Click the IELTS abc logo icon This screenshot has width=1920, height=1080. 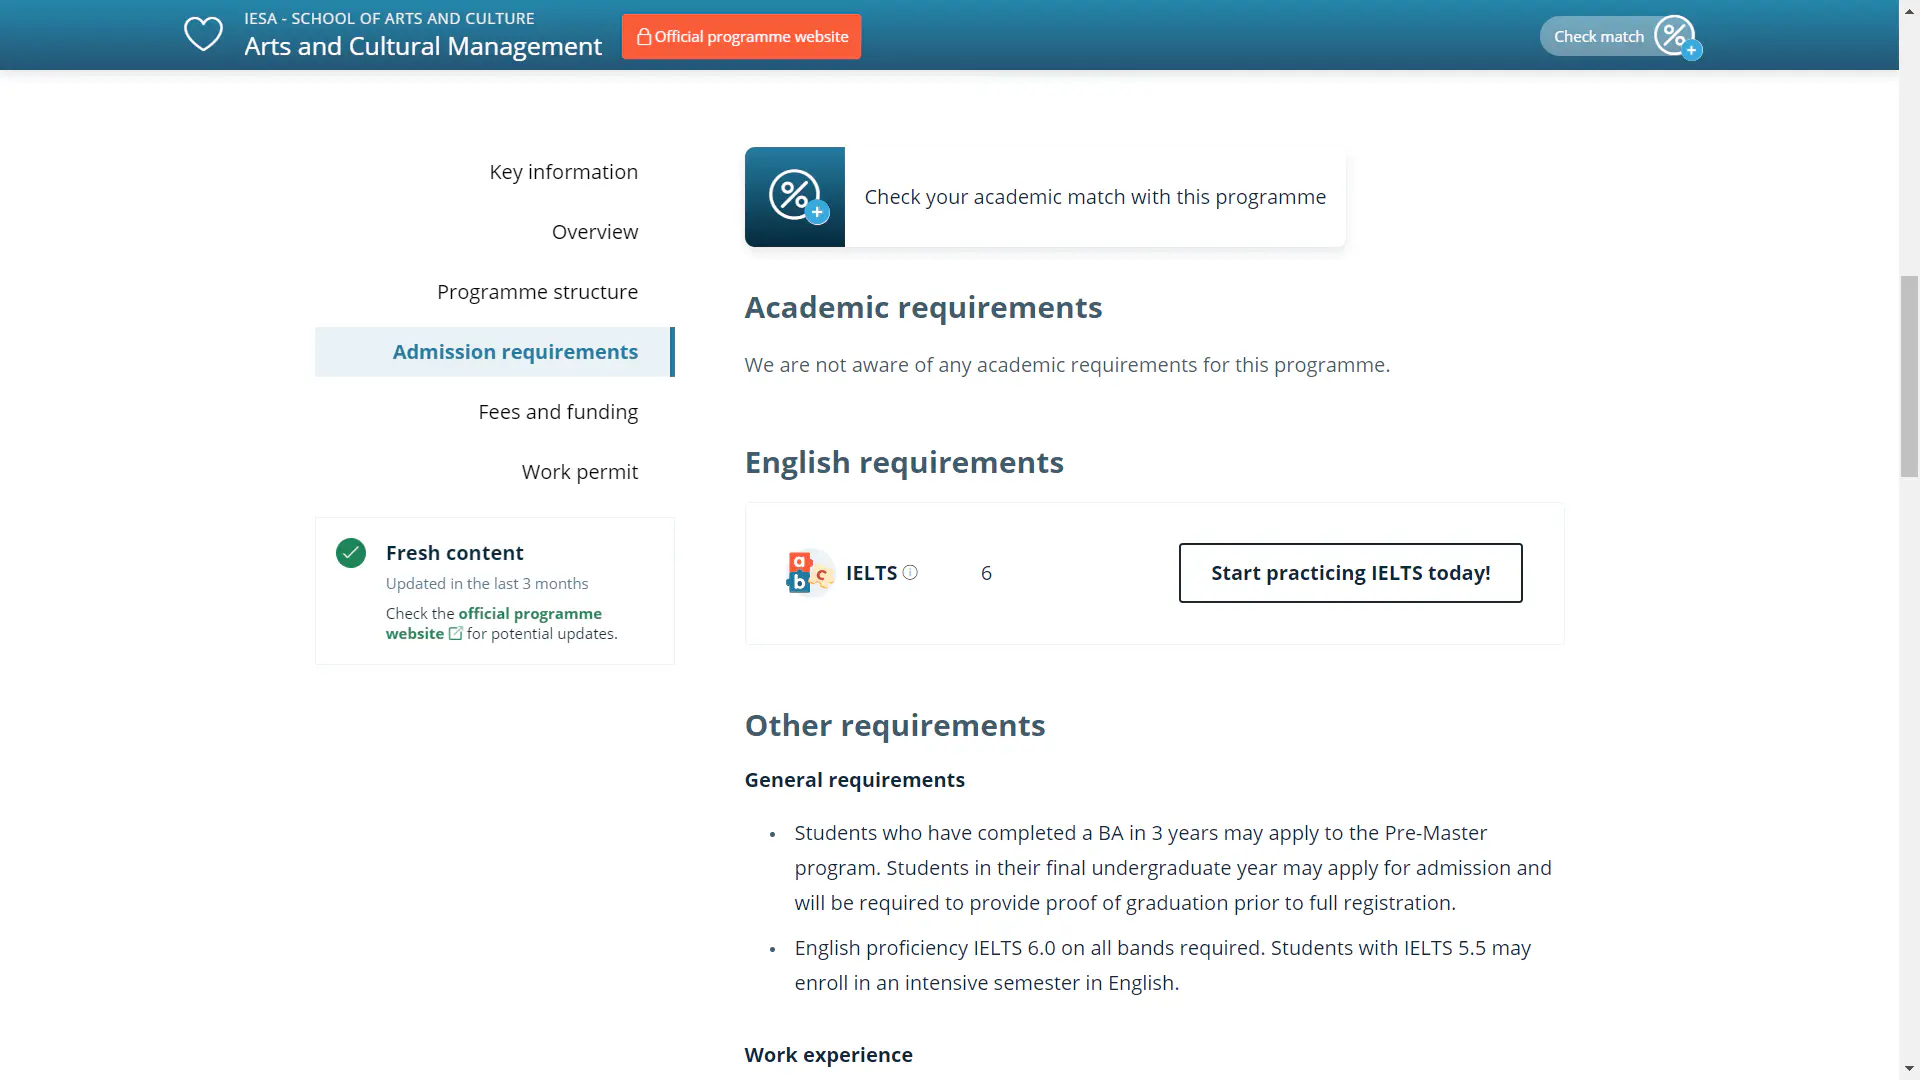(x=807, y=572)
